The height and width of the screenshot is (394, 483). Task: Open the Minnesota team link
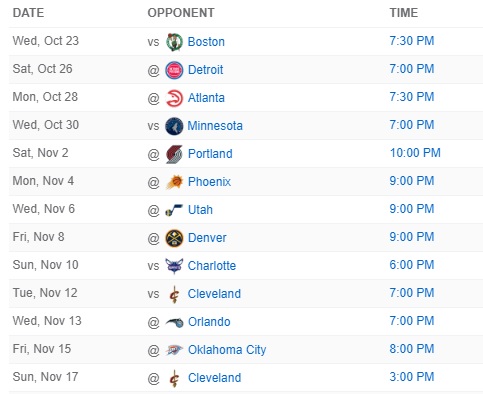click(215, 126)
